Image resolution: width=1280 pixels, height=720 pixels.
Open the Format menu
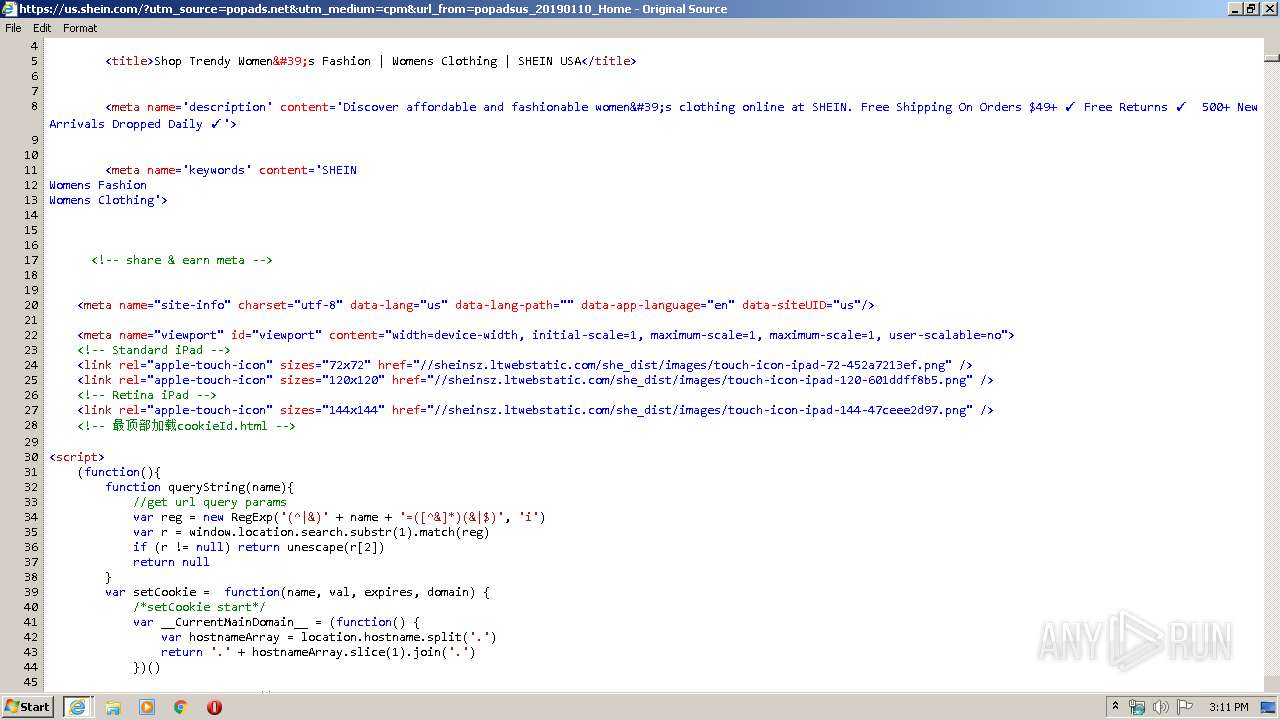point(80,28)
